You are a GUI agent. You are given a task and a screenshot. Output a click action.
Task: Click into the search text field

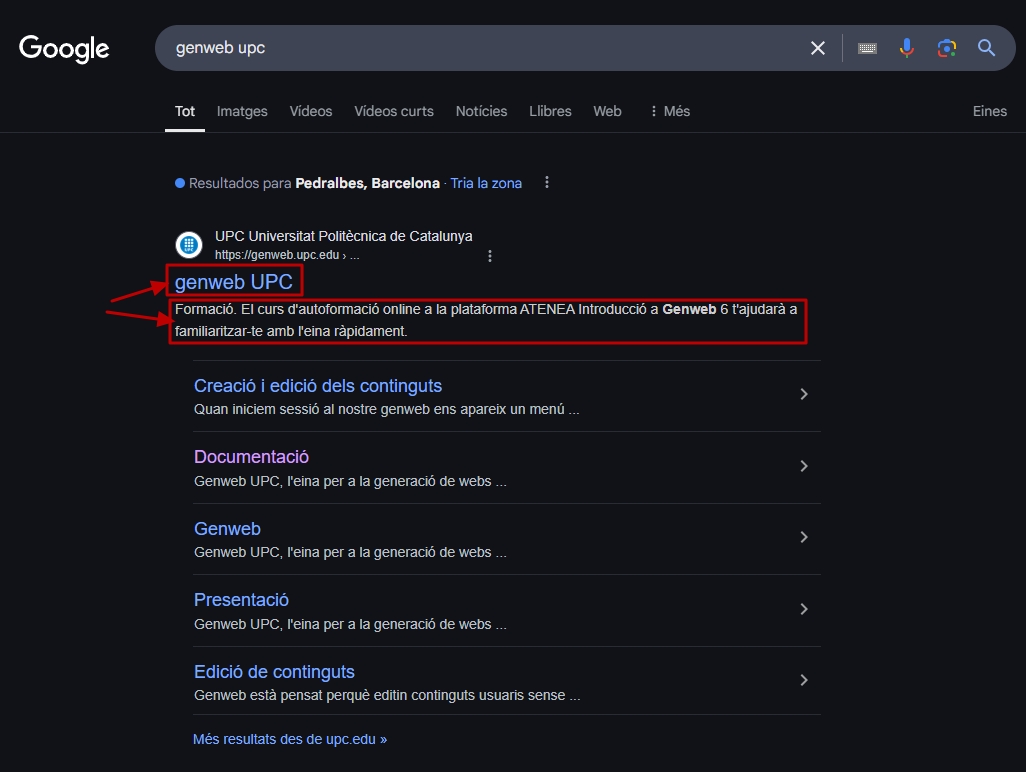click(x=480, y=48)
